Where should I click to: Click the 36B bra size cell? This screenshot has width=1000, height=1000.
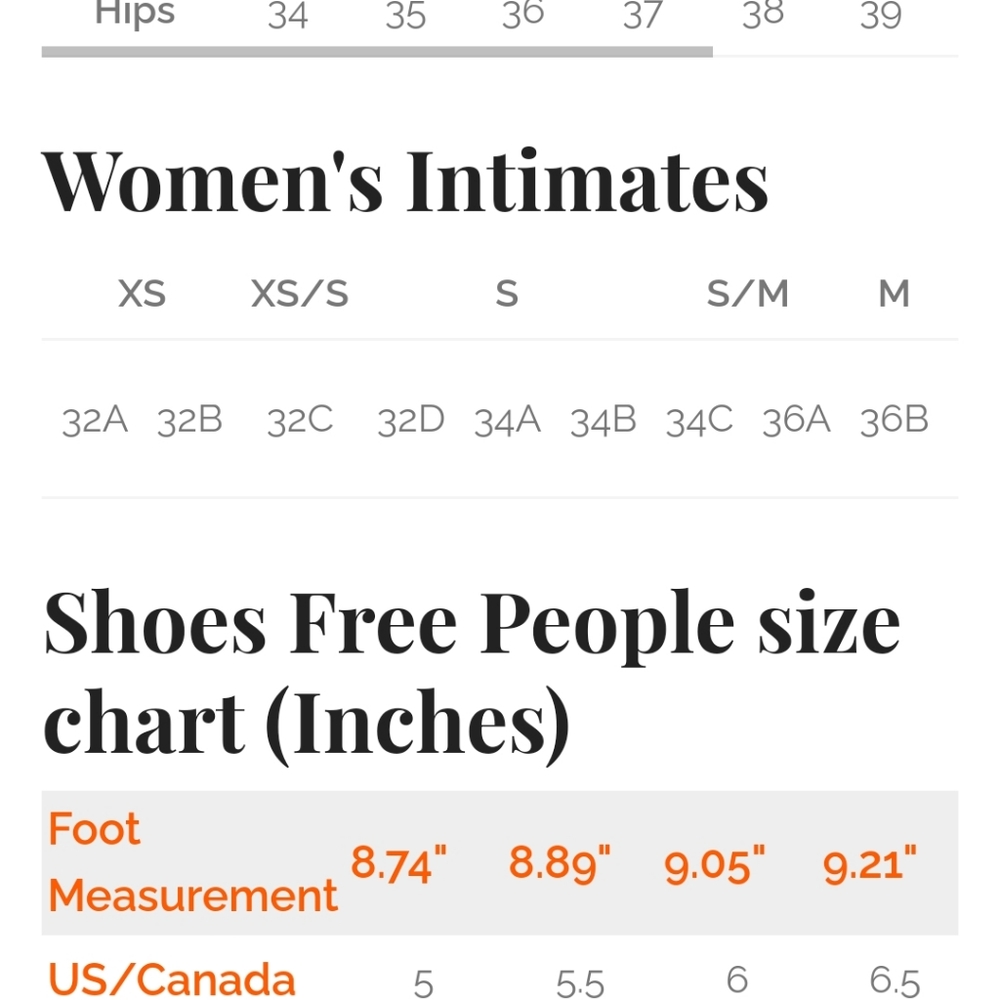coord(893,421)
